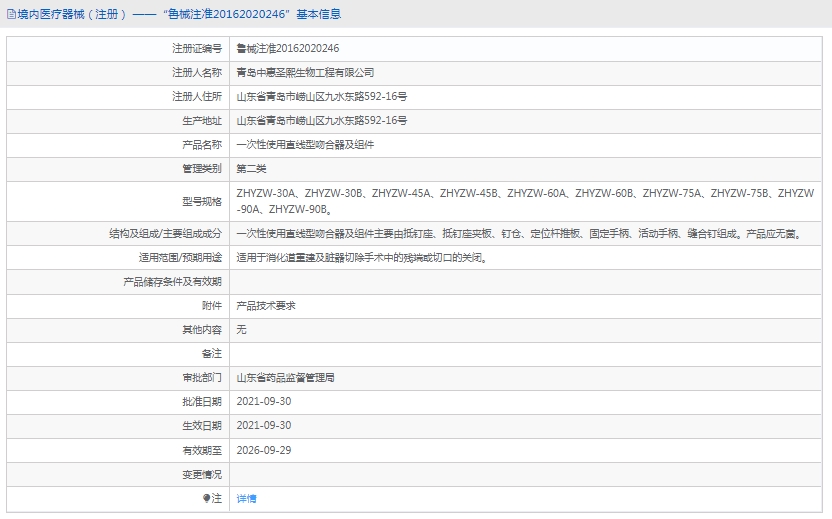Open the 详情 link

pyautogui.click(x=246, y=498)
